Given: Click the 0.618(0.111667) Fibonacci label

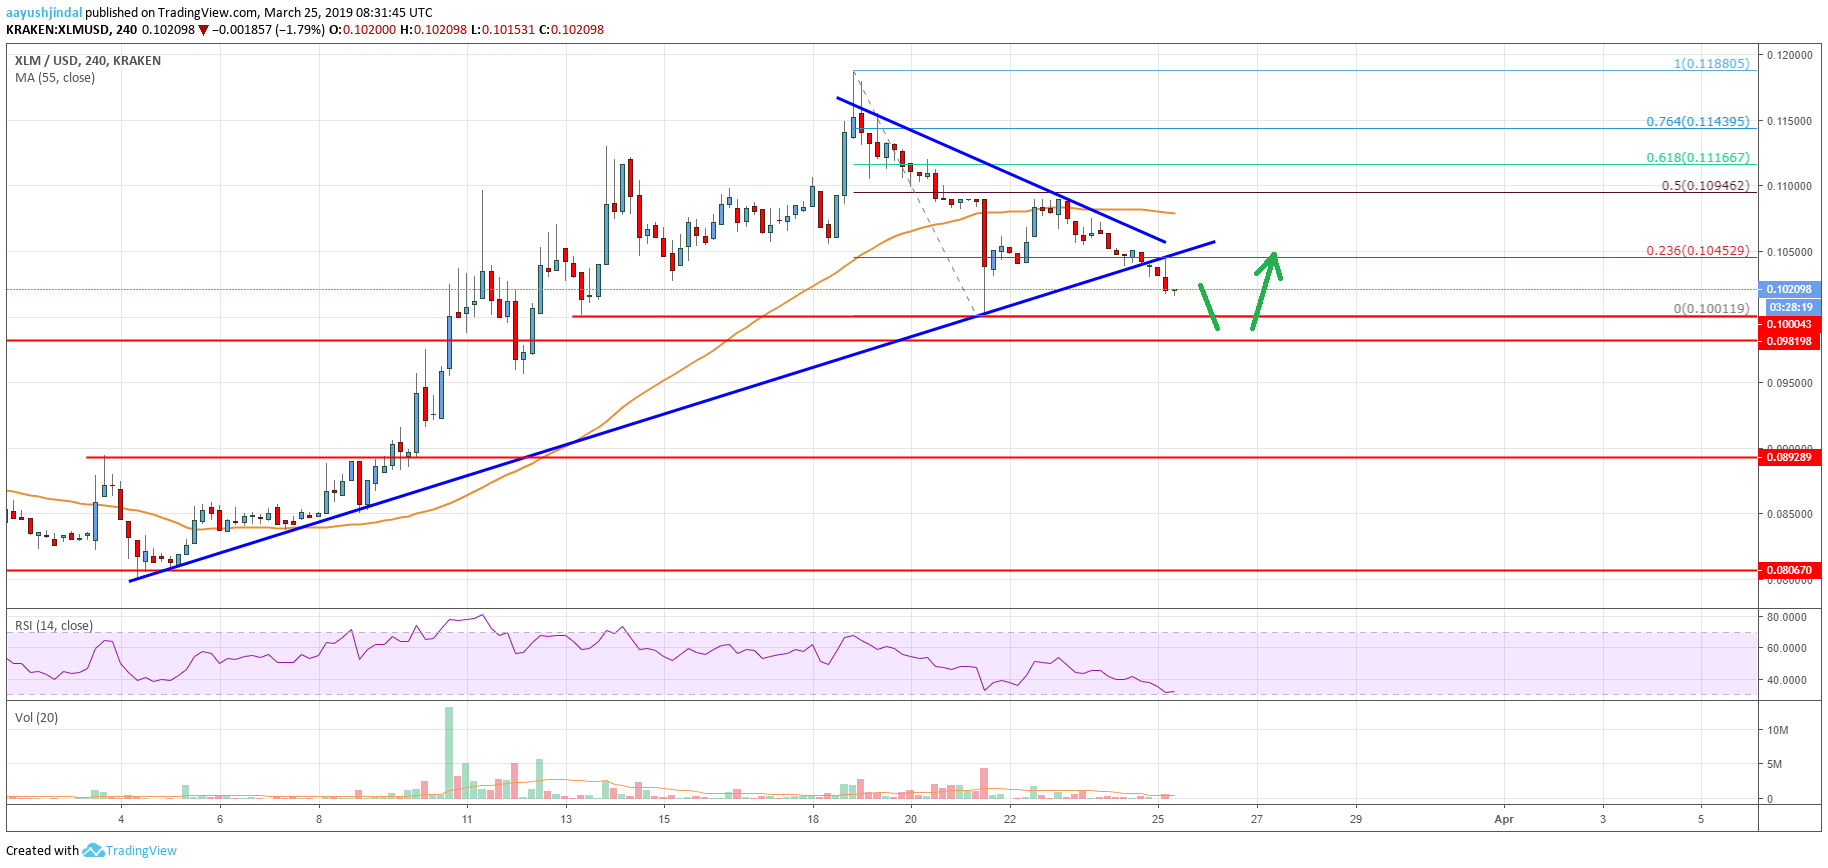Looking at the screenshot, I should [1698, 158].
